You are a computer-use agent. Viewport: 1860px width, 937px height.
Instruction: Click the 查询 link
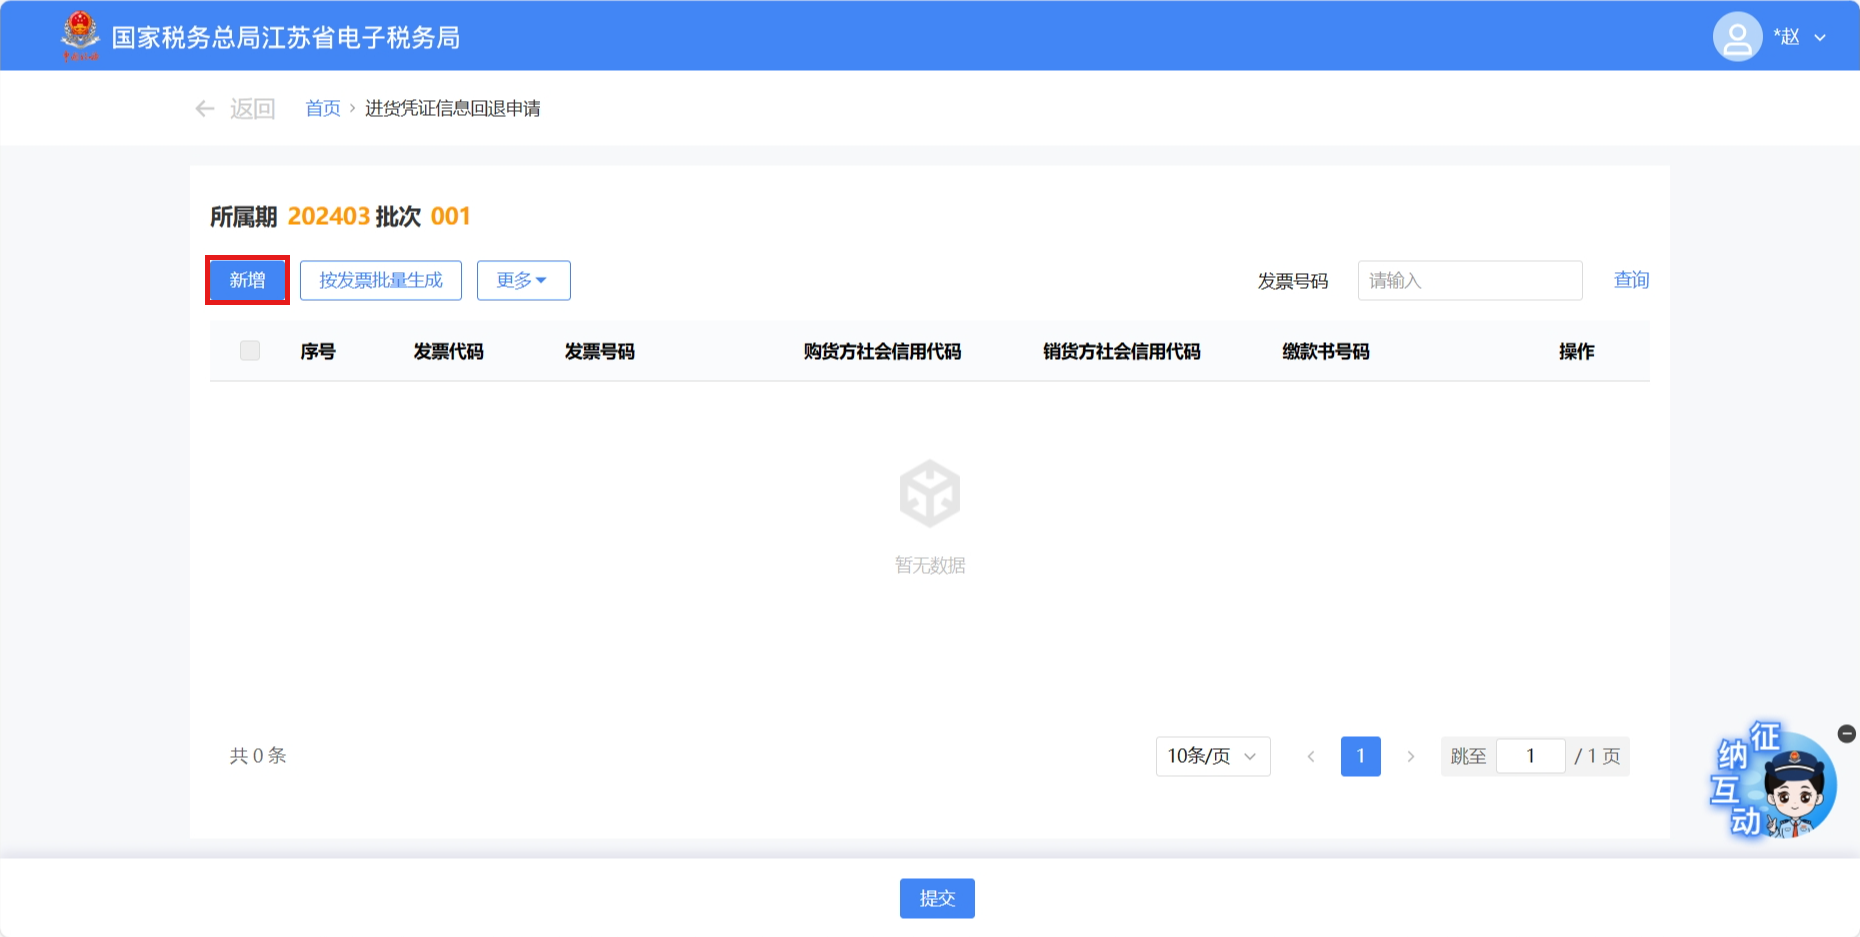pos(1631,280)
